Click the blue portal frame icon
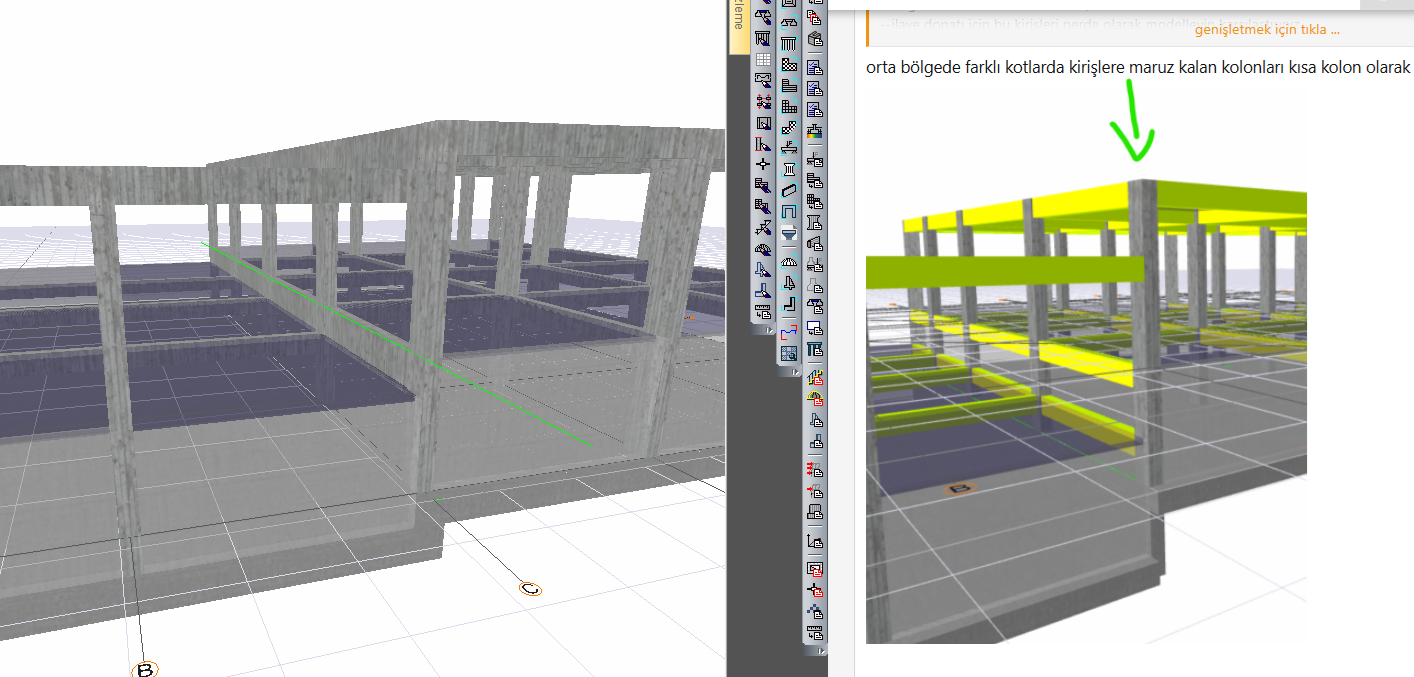The width and height of the screenshot is (1414, 677). (x=789, y=211)
